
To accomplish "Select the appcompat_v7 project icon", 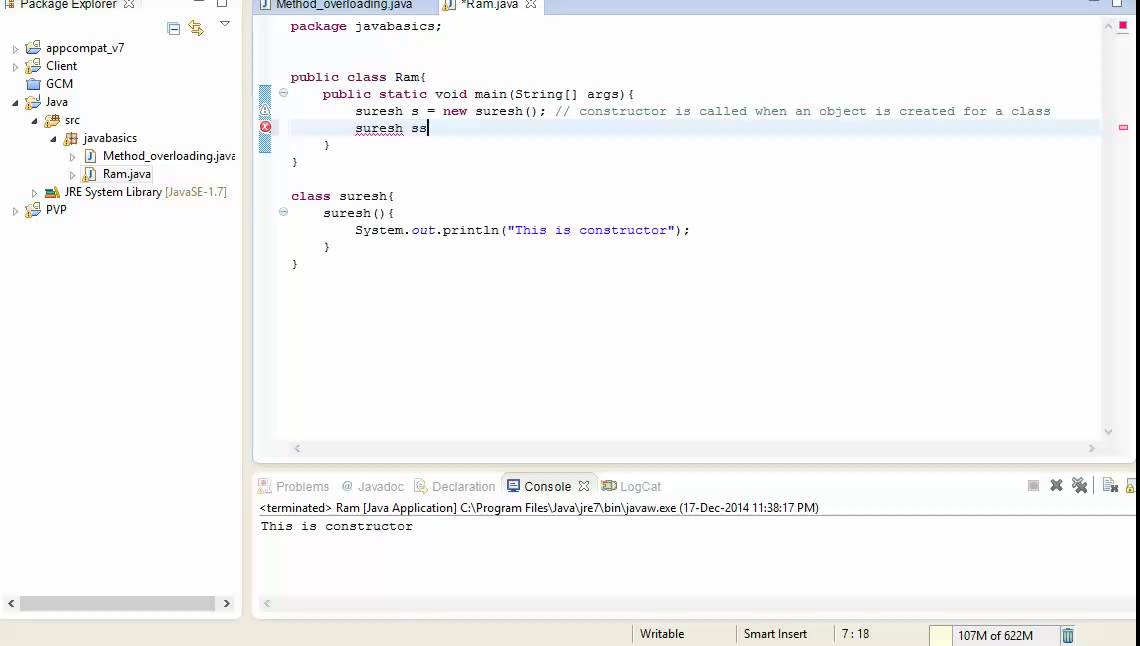I will click(x=33, y=48).
